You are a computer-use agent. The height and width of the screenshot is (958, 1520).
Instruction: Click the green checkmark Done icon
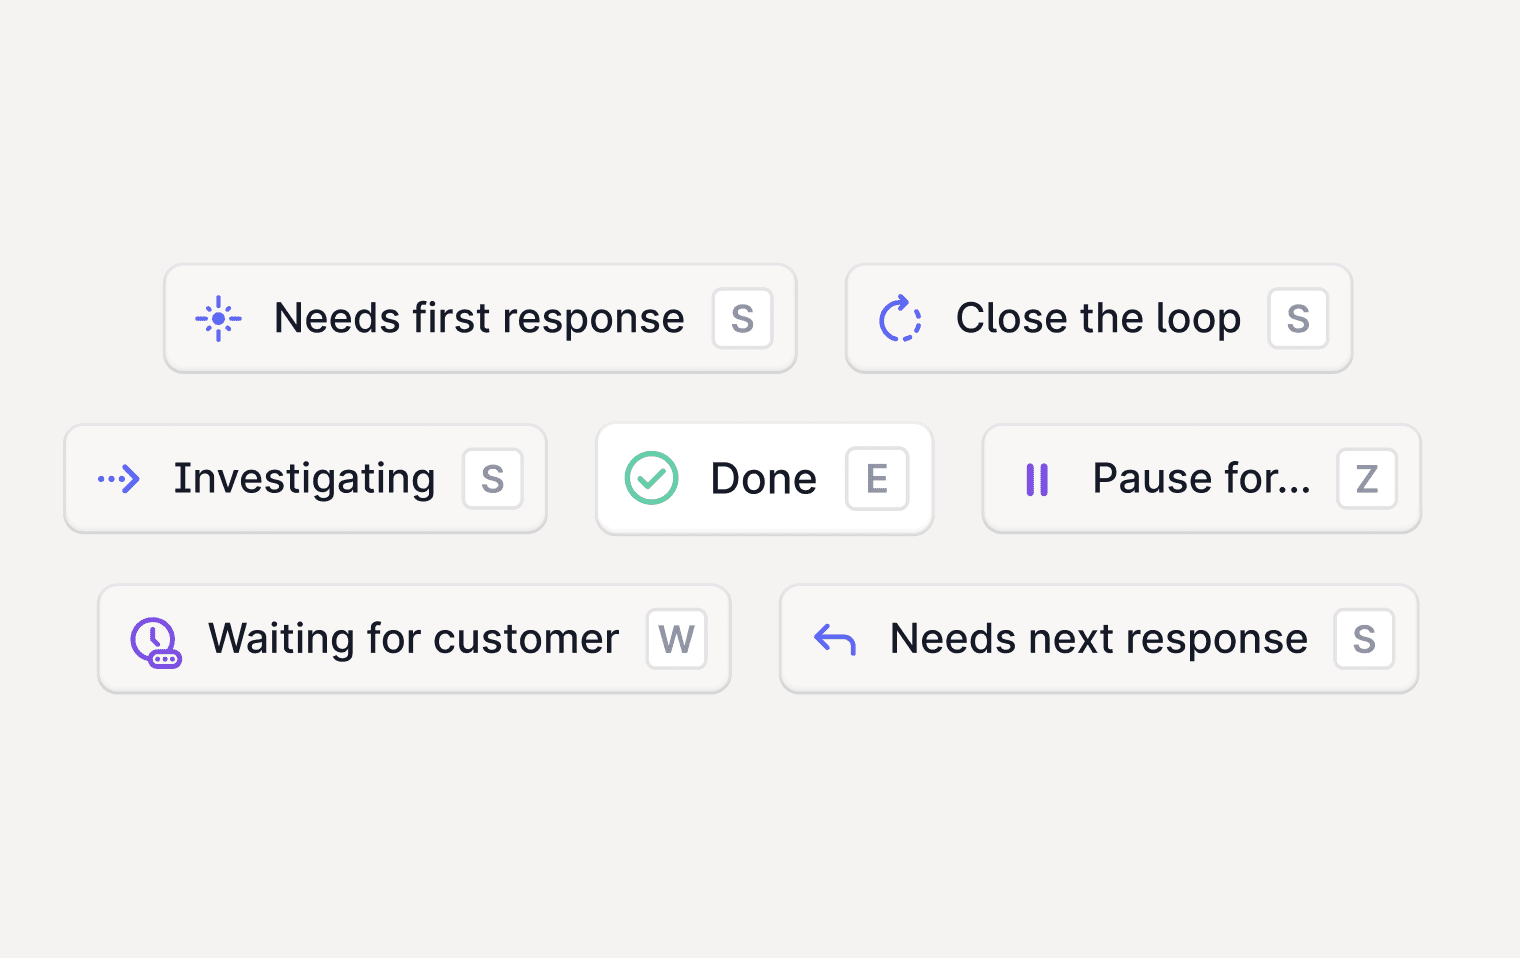pos(651,478)
